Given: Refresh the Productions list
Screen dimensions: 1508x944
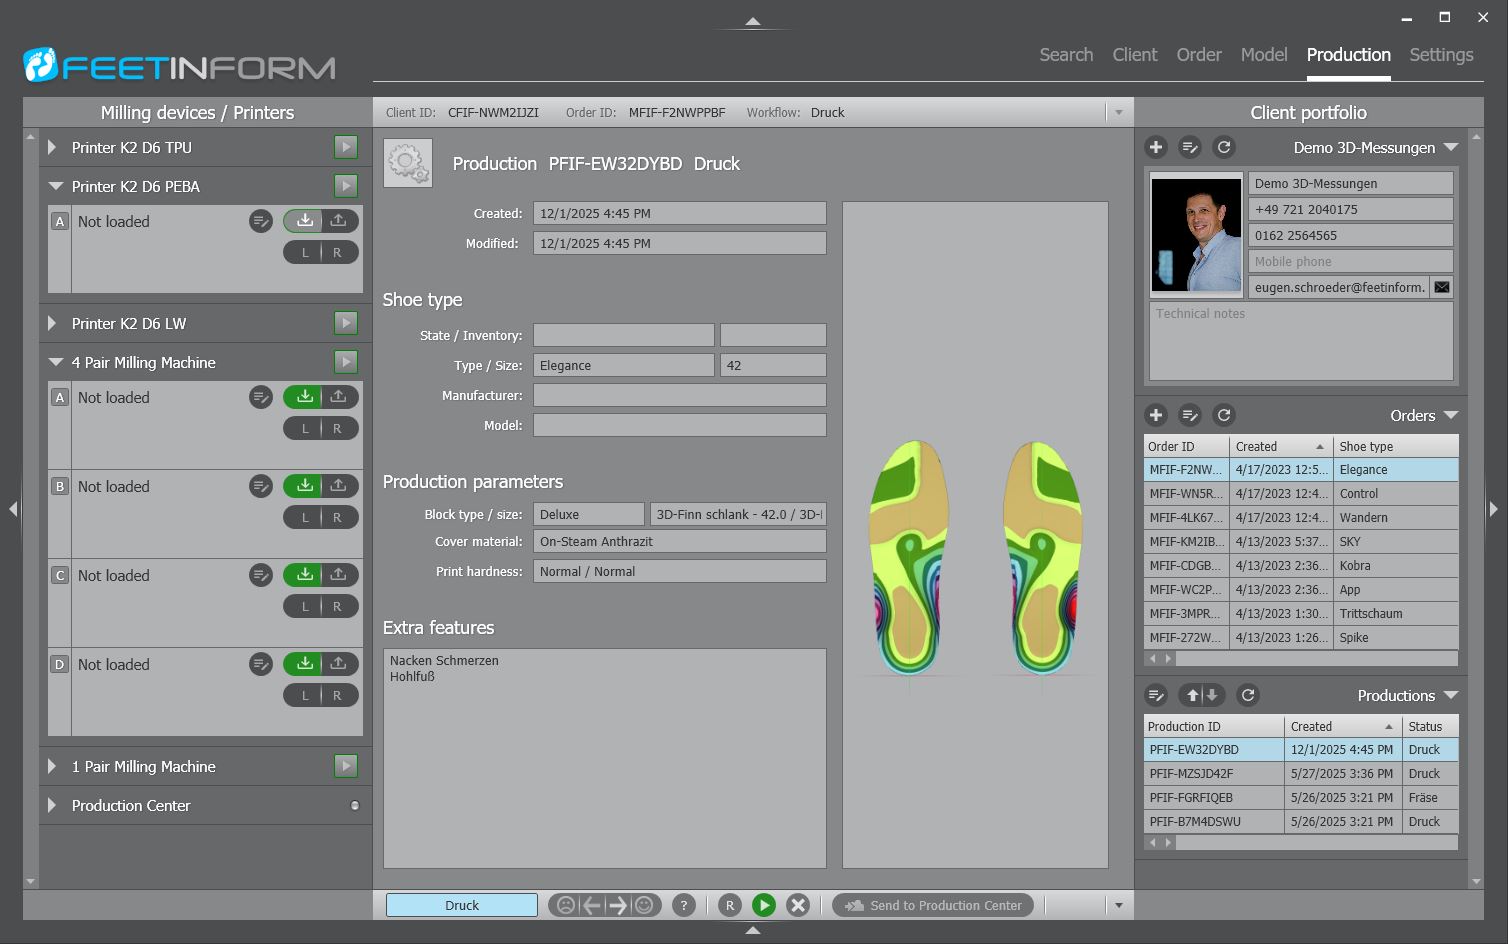Looking at the screenshot, I should click(1247, 695).
